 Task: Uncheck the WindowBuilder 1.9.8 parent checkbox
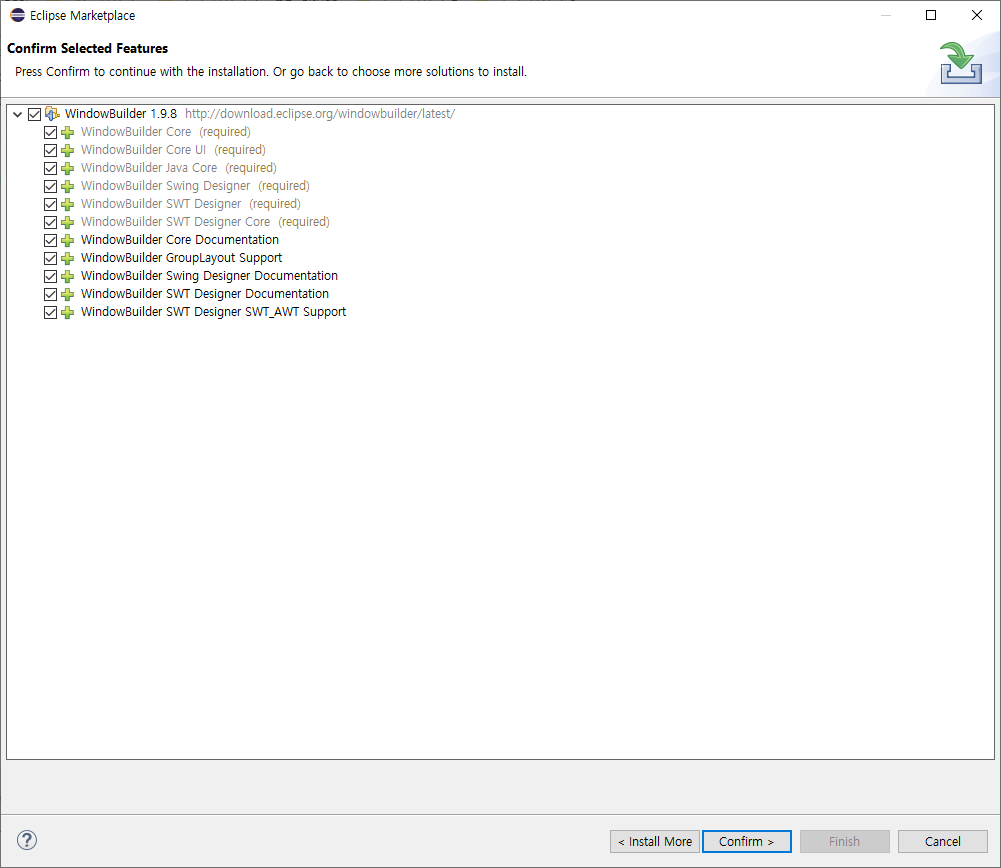coord(34,114)
